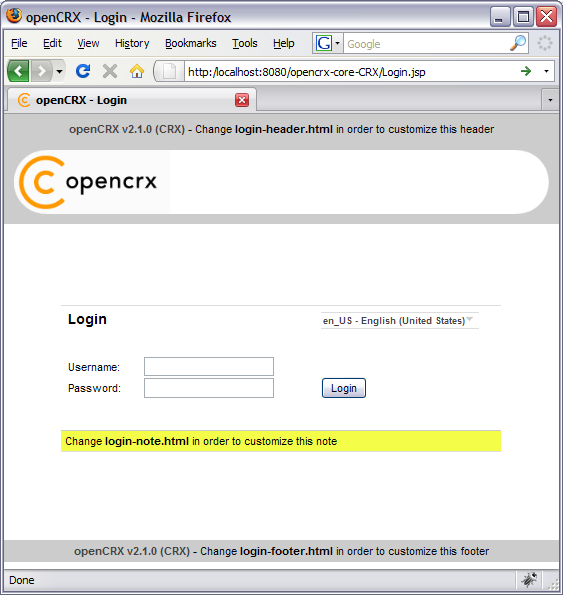Click the Login button
563x595 pixels.
point(344,388)
